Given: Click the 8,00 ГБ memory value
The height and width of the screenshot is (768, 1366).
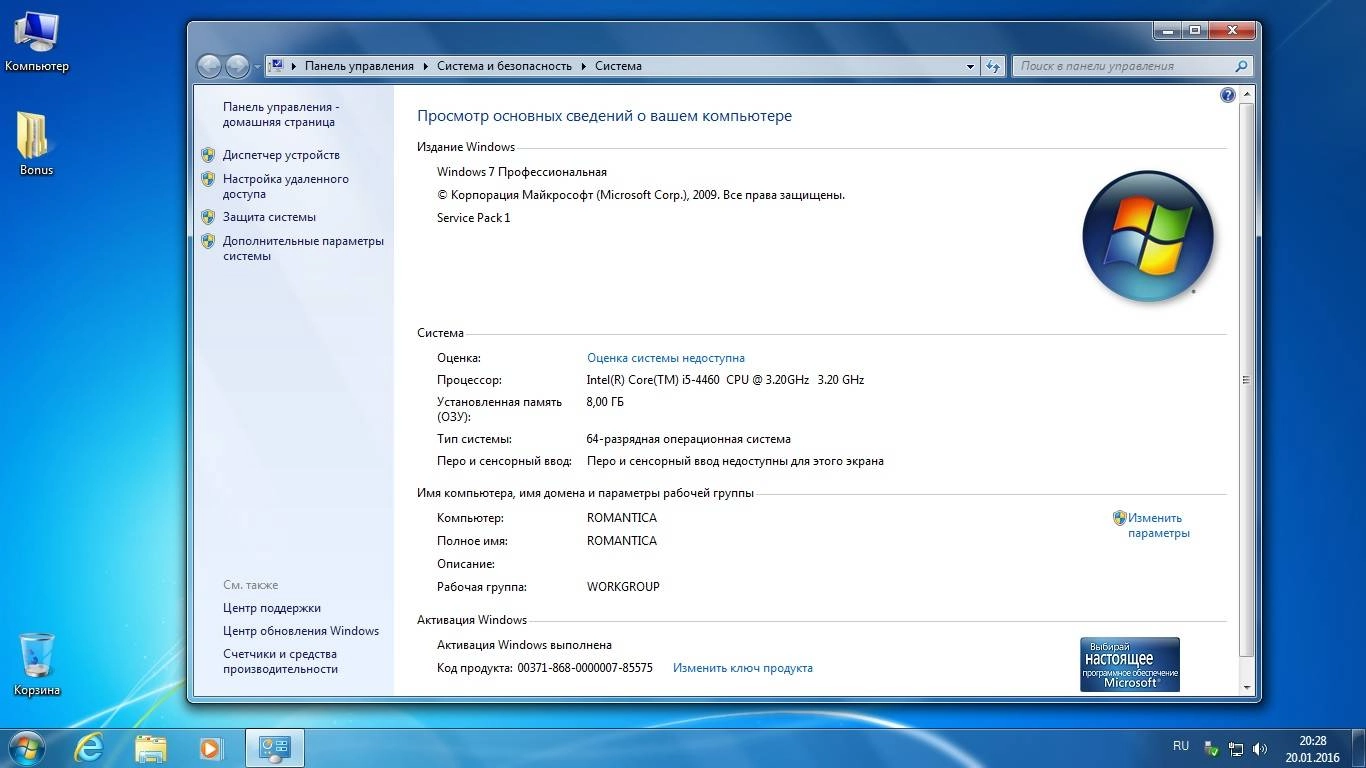Looking at the screenshot, I should point(605,402).
